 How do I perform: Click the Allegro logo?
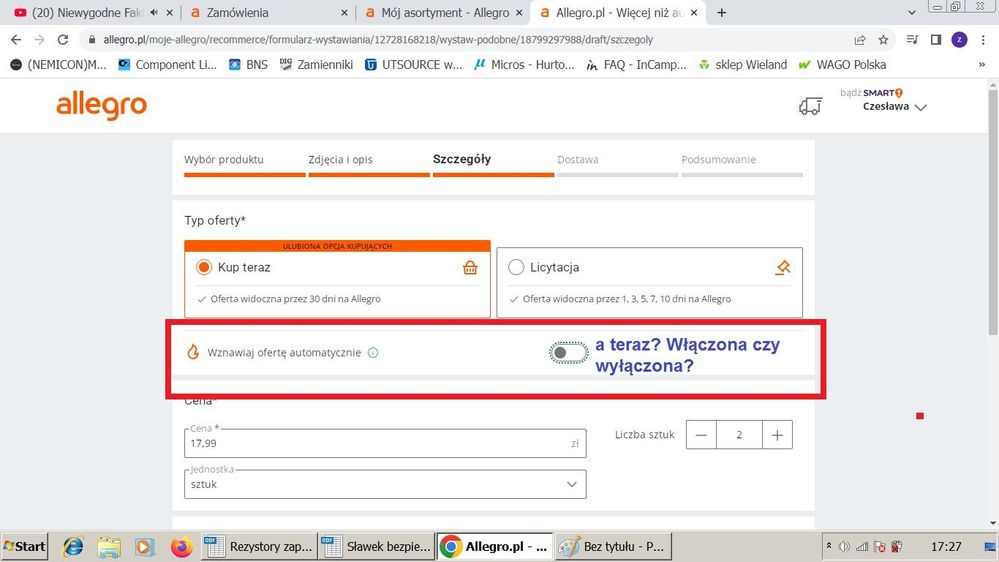[x=101, y=106]
